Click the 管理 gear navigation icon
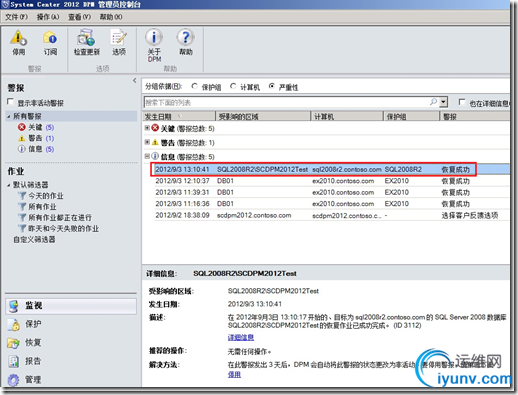The height and width of the screenshot is (395, 518). 14,380
